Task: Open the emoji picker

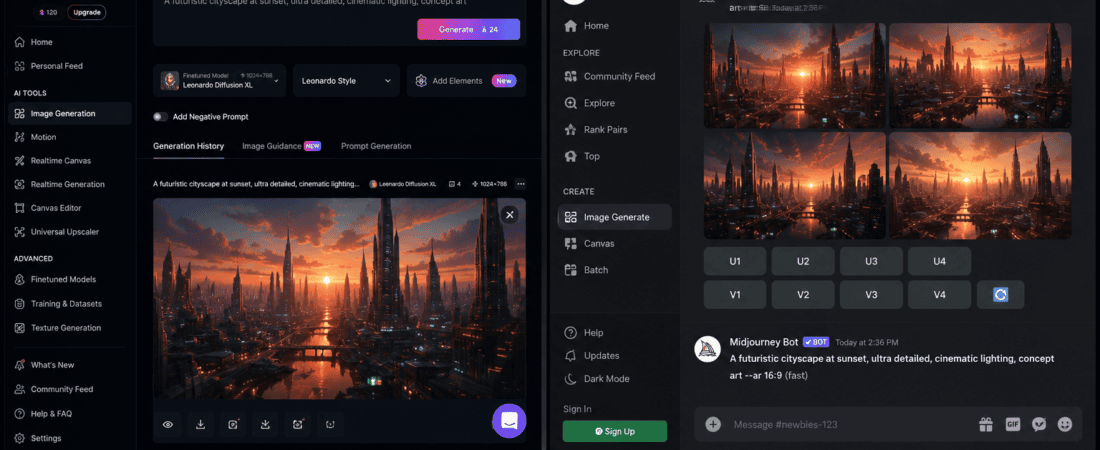Action: (x=1065, y=424)
